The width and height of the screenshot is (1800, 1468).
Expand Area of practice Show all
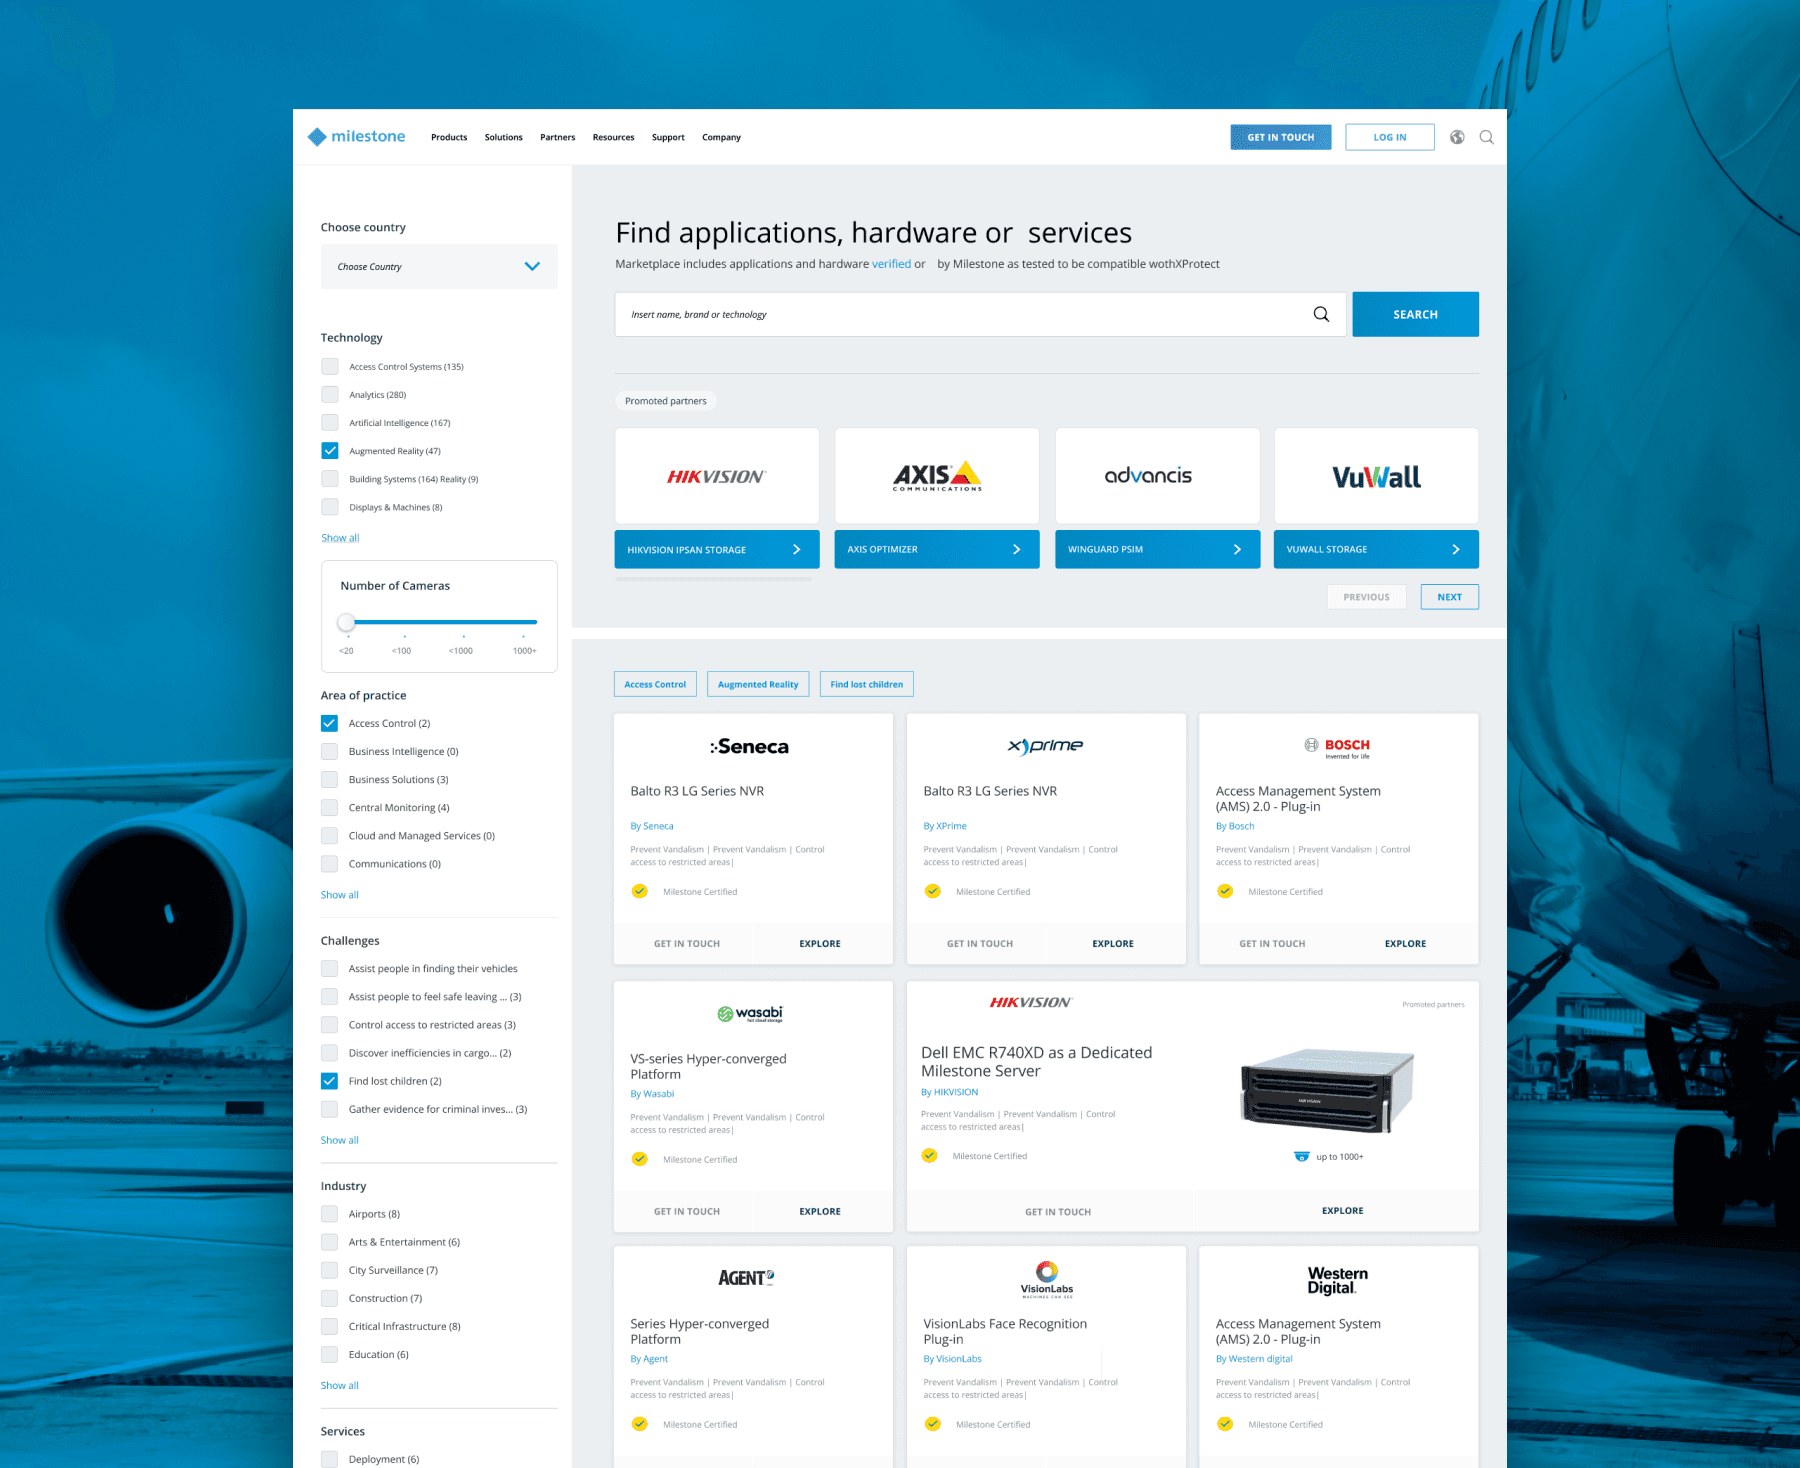tap(339, 895)
